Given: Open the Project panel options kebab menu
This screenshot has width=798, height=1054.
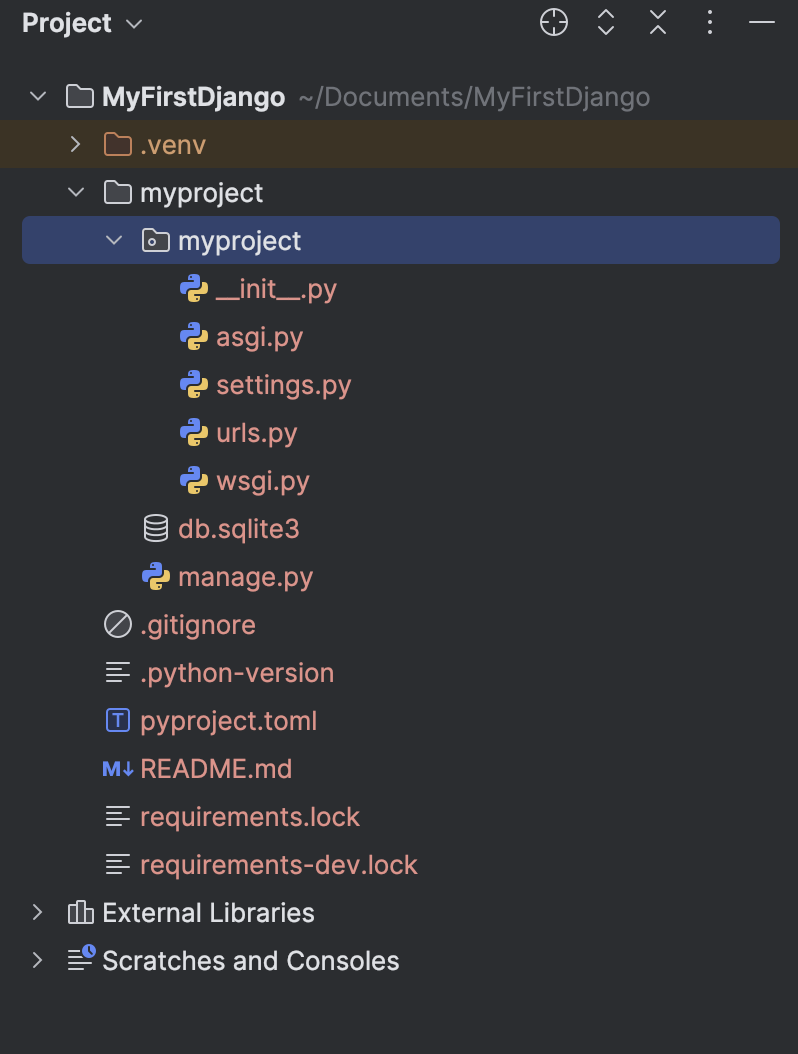Looking at the screenshot, I should (710, 23).
